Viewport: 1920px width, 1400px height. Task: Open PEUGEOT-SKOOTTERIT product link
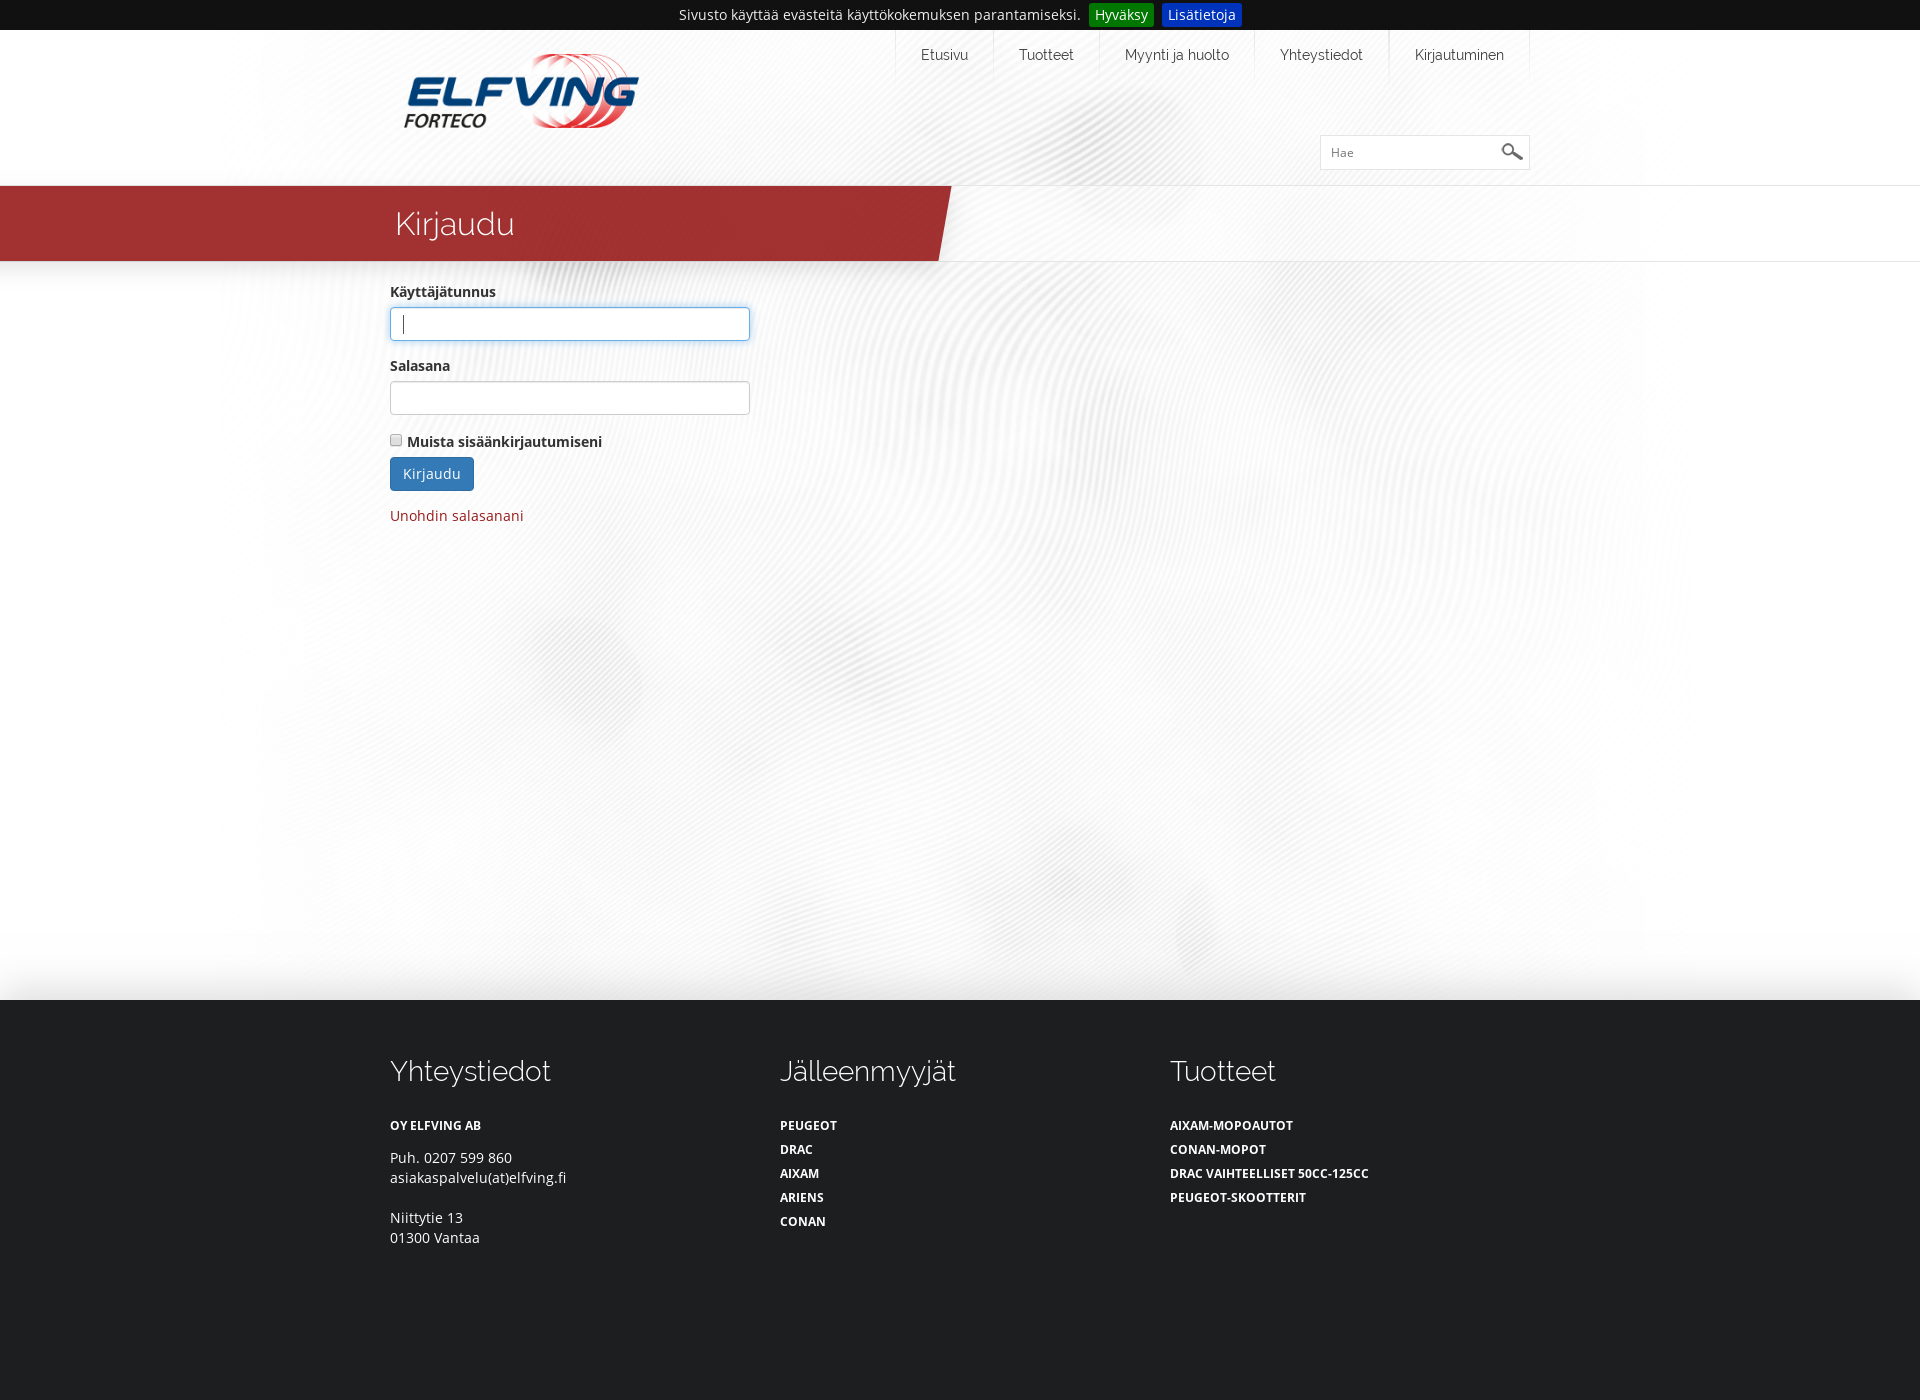(x=1238, y=1198)
